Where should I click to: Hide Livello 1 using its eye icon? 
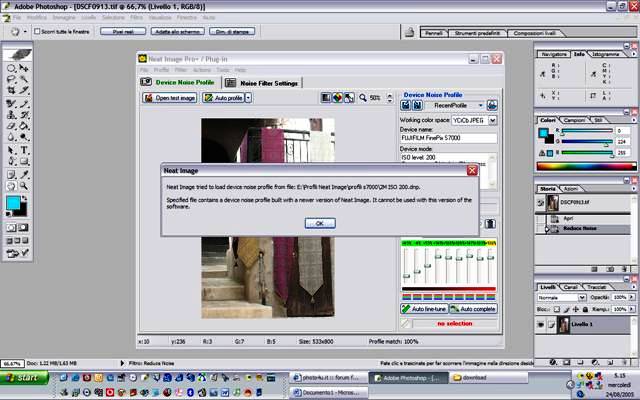[541, 325]
